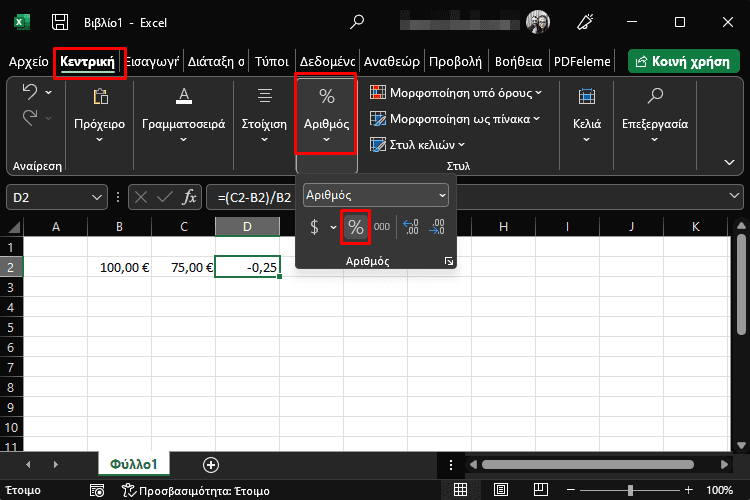Cancel formula entry with X icon

pyautogui.click(x=141, y=197)
